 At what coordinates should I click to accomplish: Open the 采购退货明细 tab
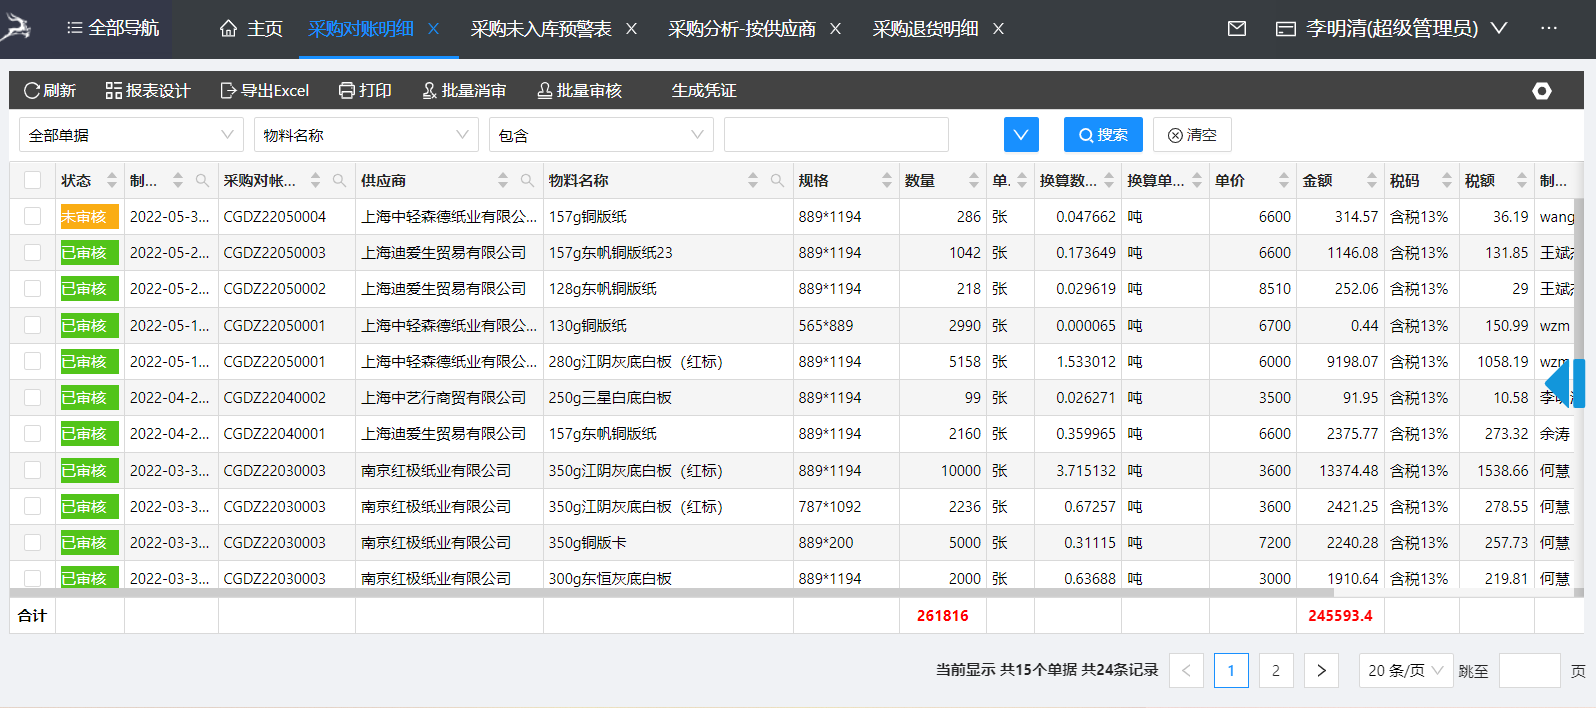(x=925, y=29)
